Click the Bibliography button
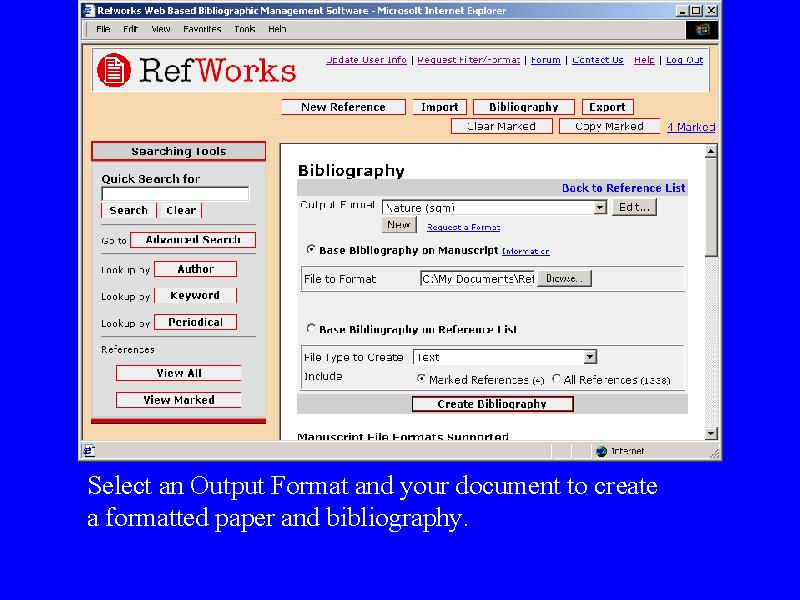The width and height of the screenshot is (800, 600). (x=523, y=107)
